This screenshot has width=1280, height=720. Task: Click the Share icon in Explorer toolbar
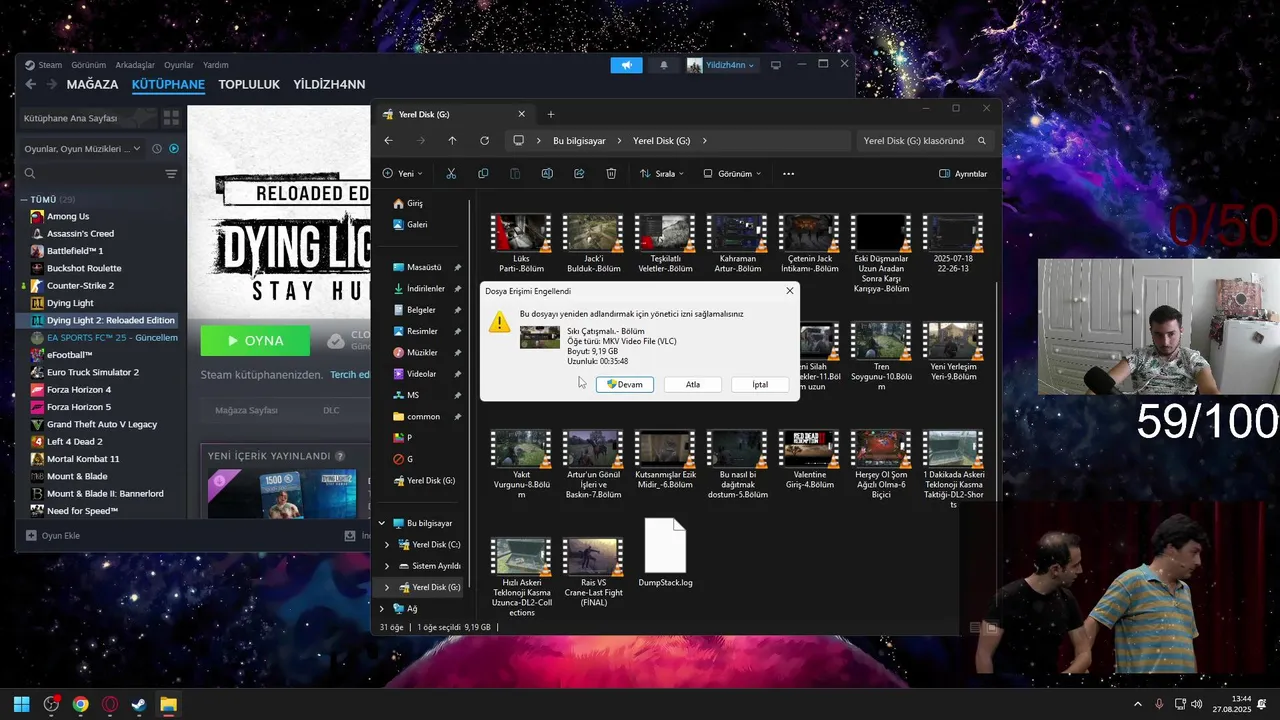[579, 173]
